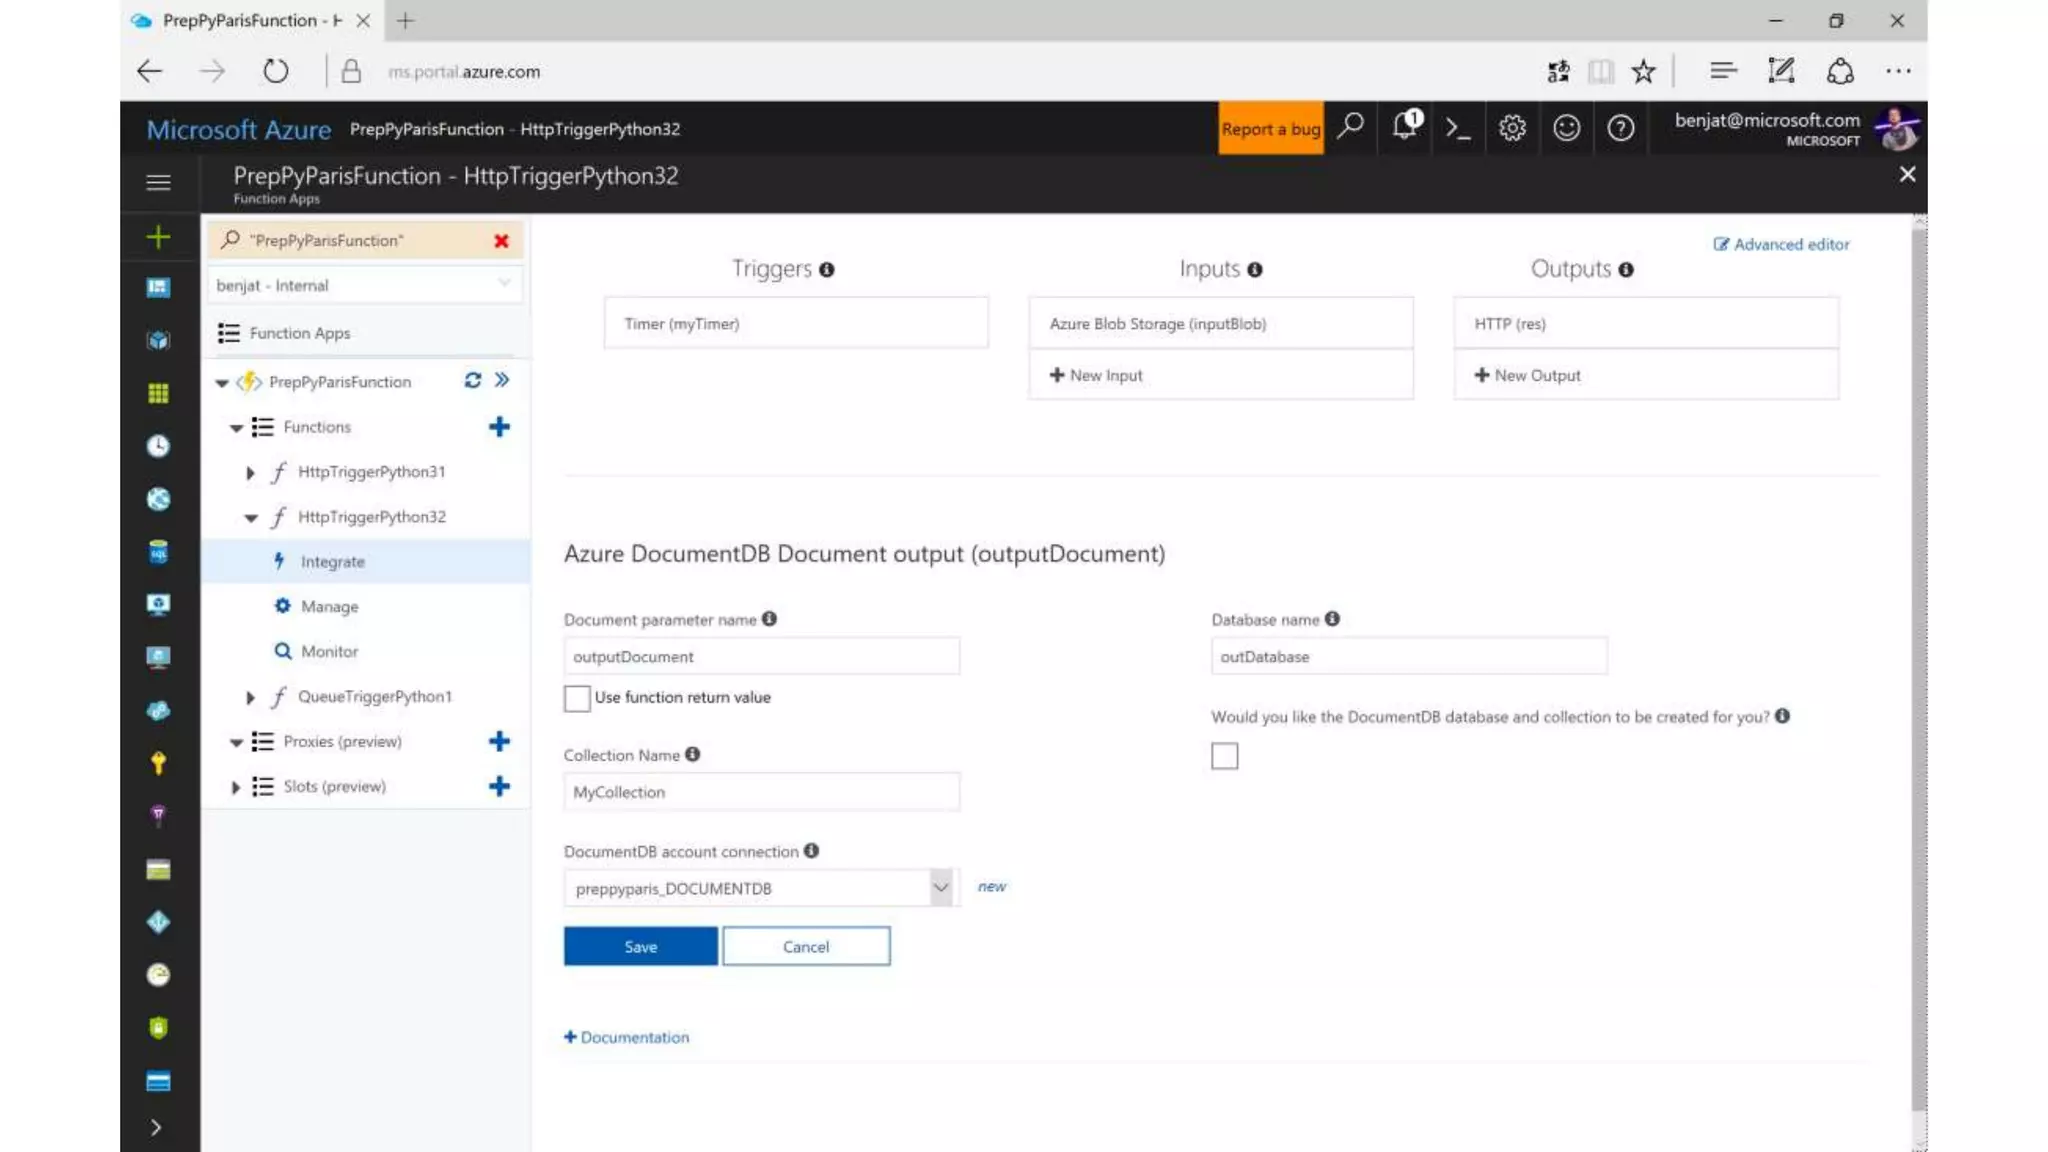This screenshot has height=1152, width=2048.
Task: Add a new function with plus icon
Action: click(499, 427)
